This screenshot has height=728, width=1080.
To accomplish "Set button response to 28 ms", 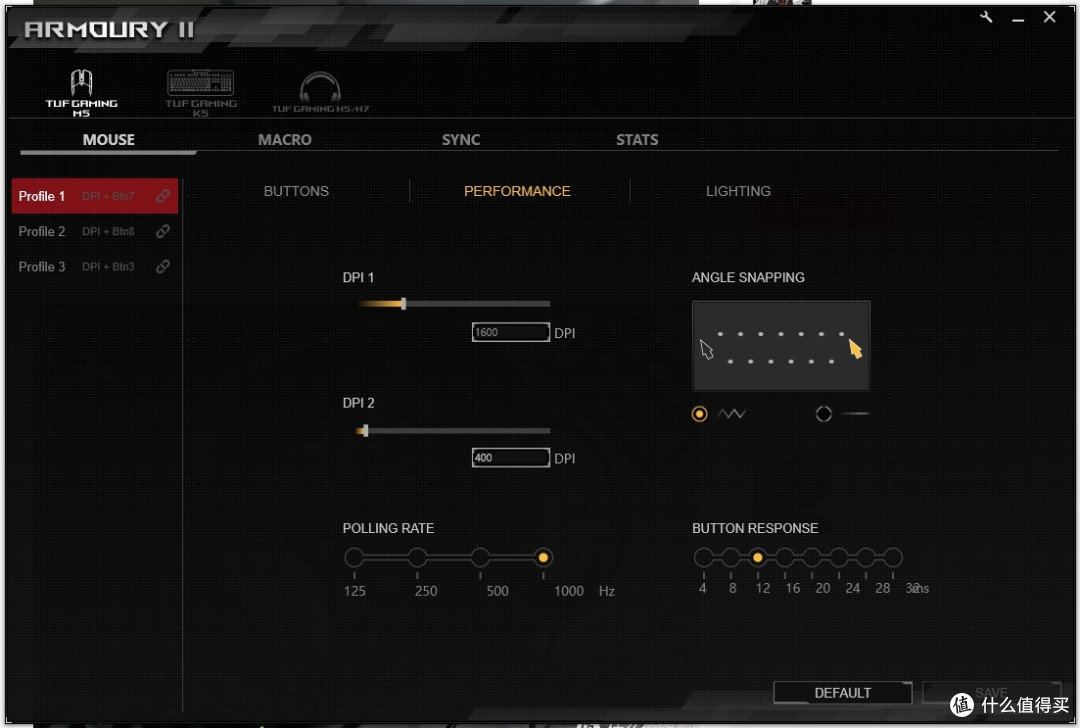I will (x=866, y=557).
